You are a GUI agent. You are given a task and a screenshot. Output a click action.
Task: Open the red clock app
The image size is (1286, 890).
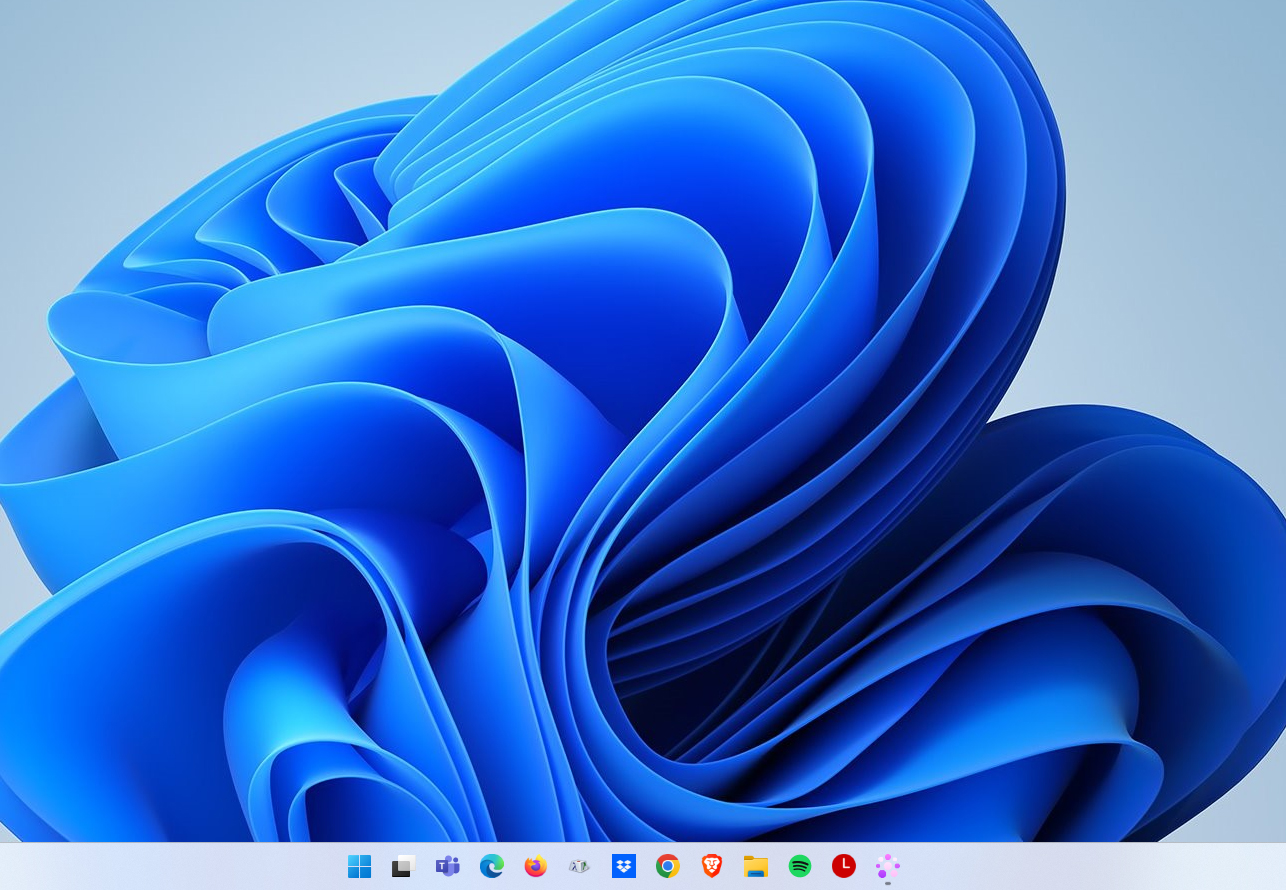point(843,866)
